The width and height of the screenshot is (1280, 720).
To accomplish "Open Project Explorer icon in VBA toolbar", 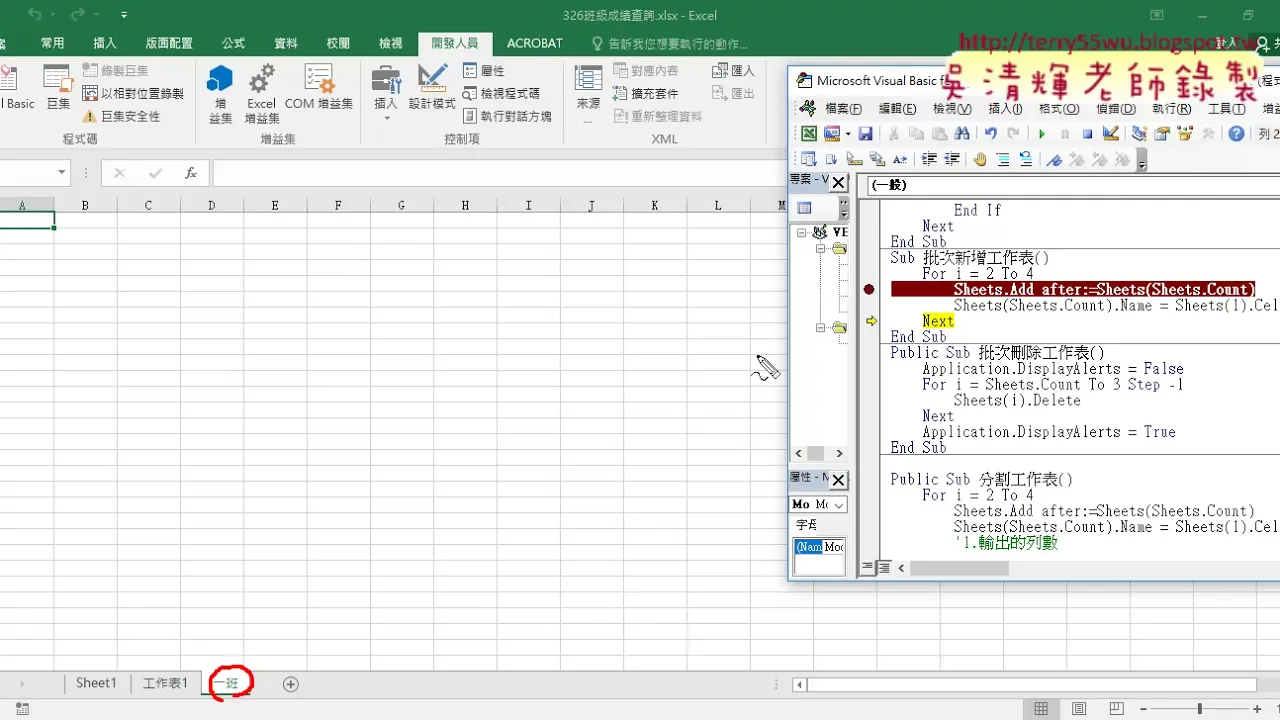I will coord(1138,134).
